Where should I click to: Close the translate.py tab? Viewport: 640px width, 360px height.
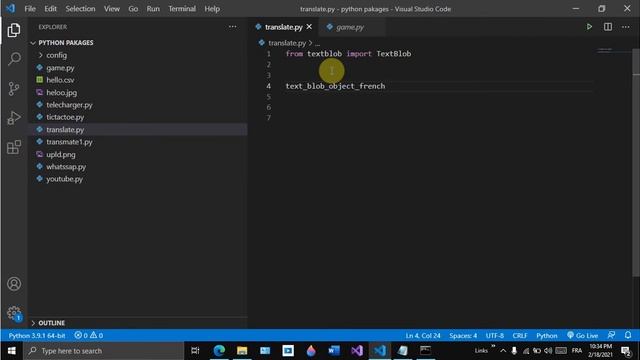point(309,27)
